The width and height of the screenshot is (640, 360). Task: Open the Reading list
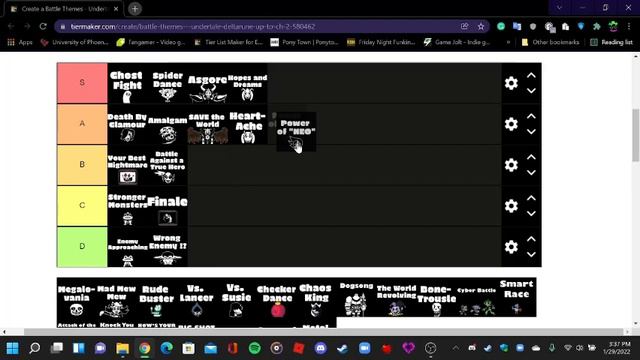611,42
